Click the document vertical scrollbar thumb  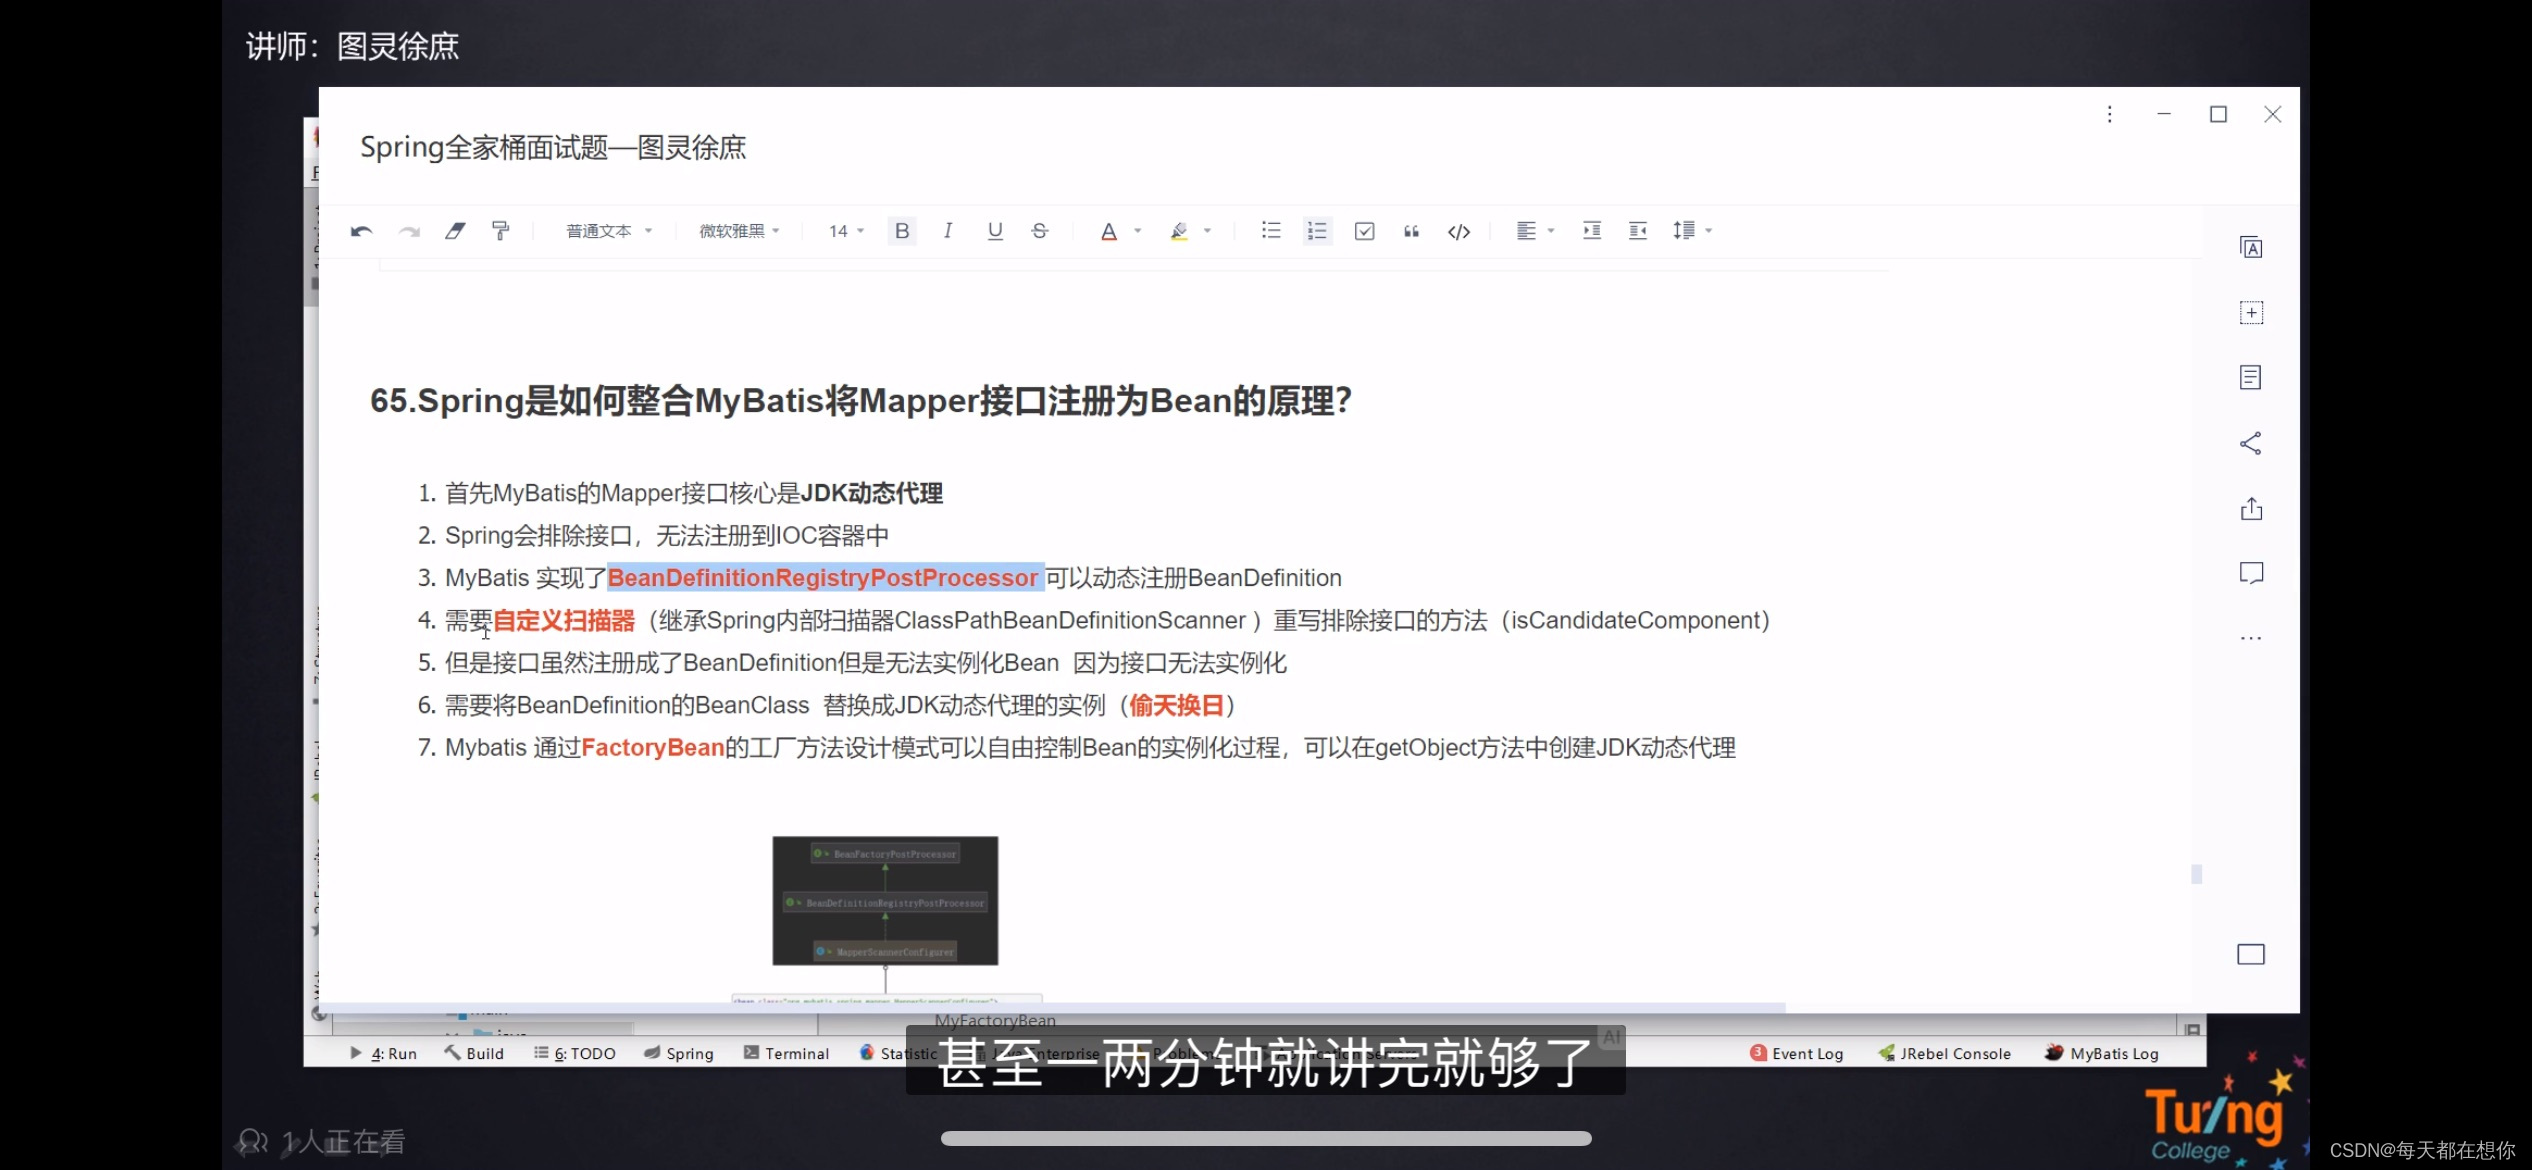pos(2196,874)
